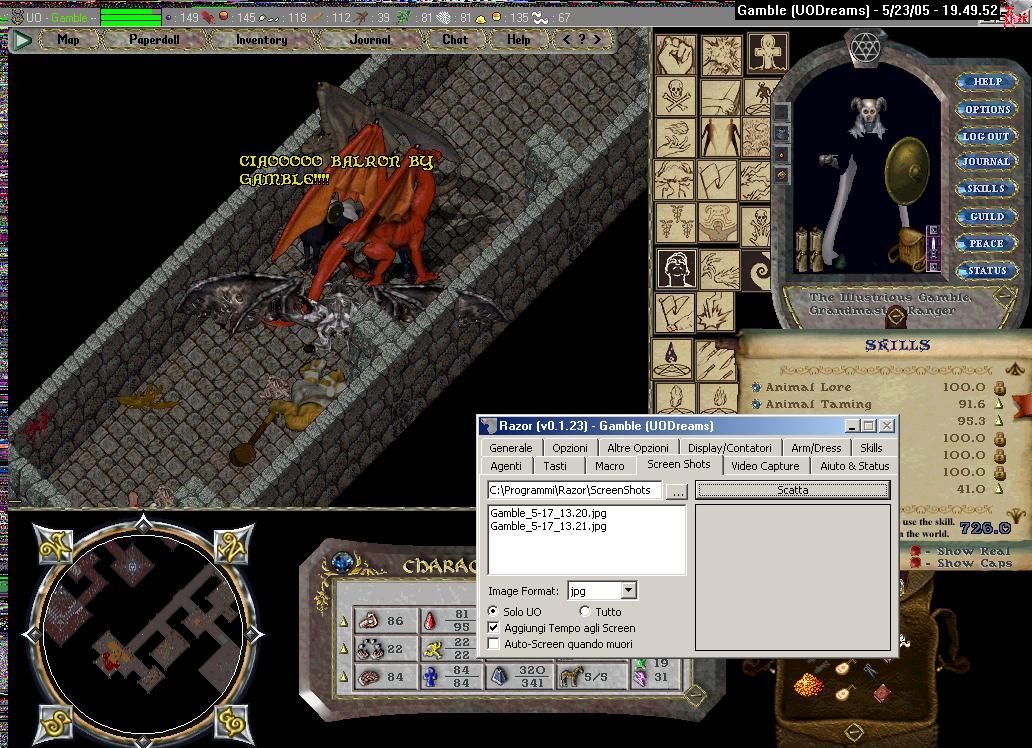Viewport: 1032px width, 748px height.
Task: Click the blue ankh mana icon
Action: coord(431,677)
